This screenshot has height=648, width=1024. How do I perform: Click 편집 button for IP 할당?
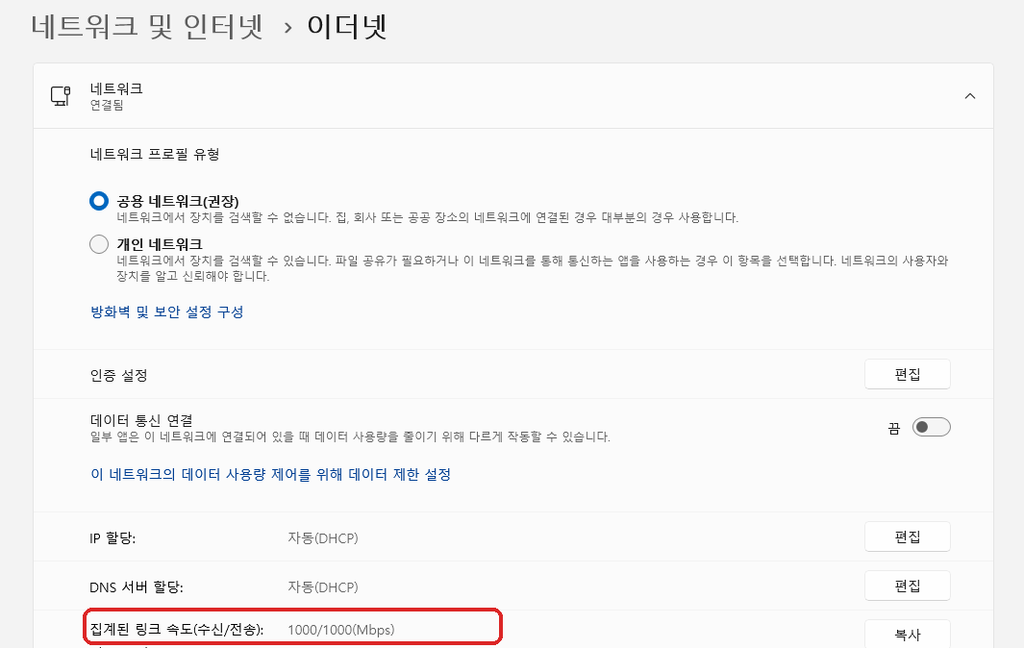pos(907,537)
